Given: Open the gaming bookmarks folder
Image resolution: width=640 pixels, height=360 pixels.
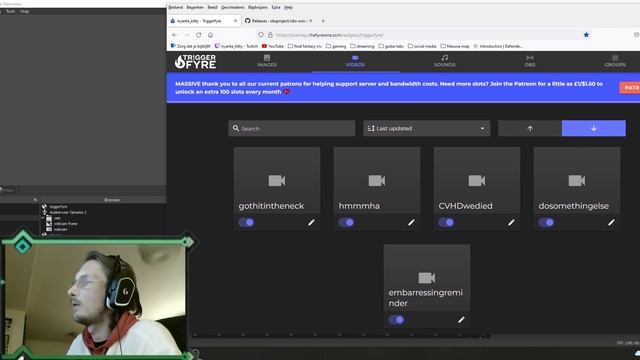Looking at the screenshot, I should coord(336,46).
